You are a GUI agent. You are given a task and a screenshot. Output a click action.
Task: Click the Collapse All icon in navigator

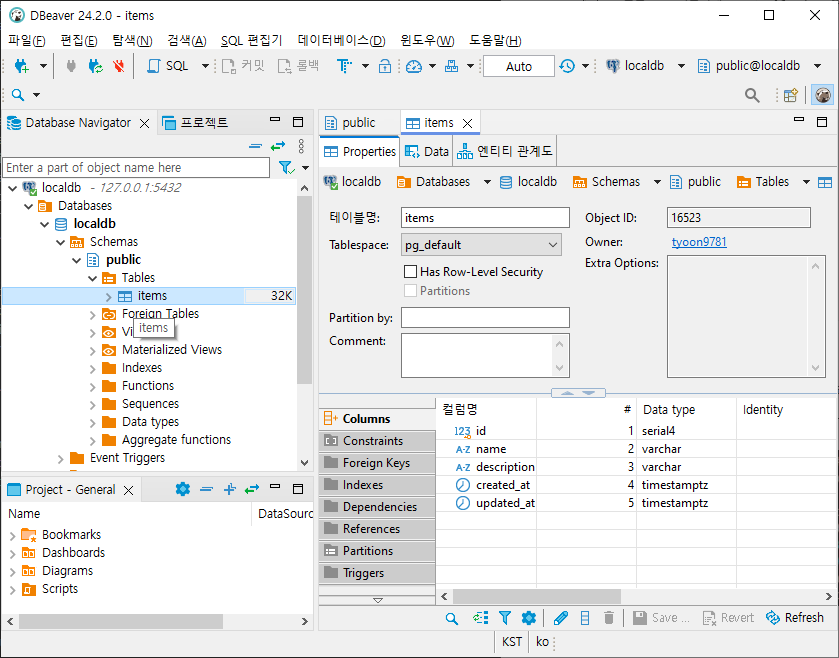click(256, 146)
